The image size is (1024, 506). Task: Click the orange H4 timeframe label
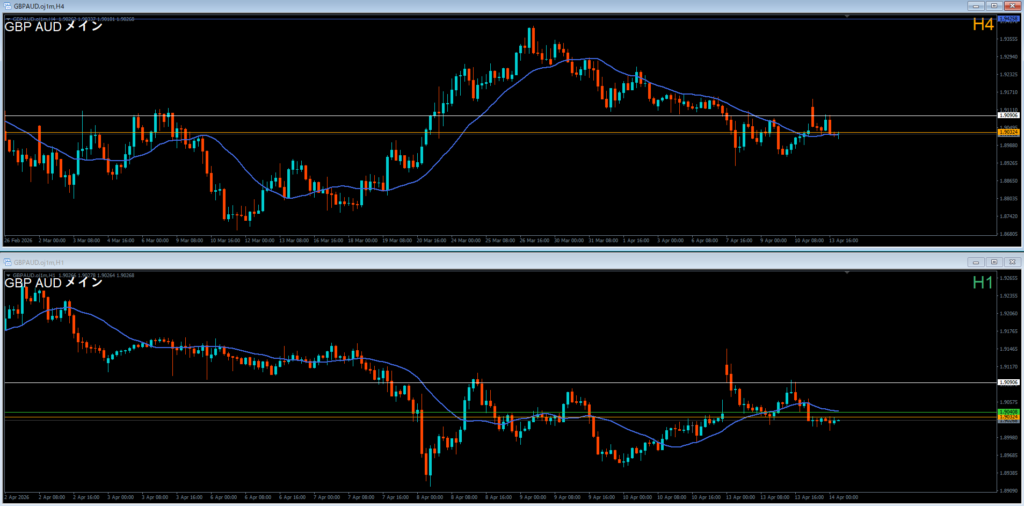pos(982,24)
